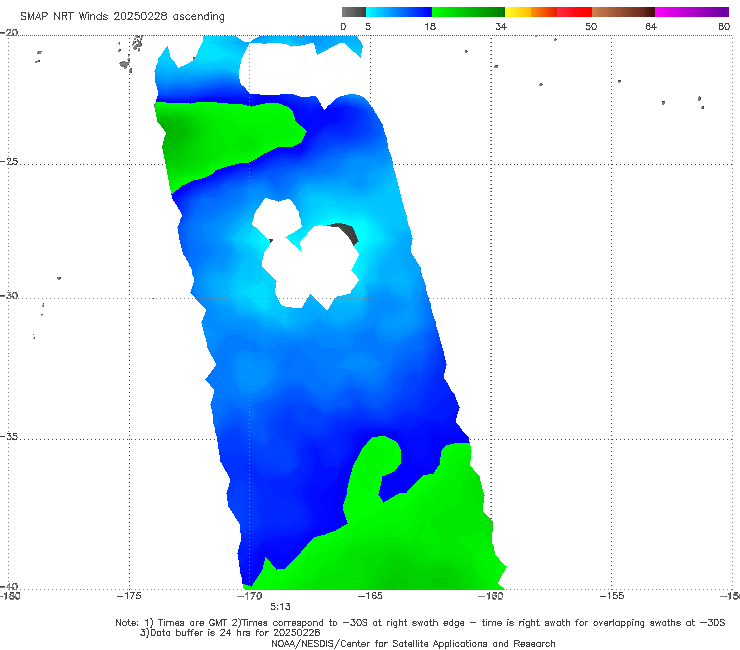The image size is (740, 650).
Task: Click the note line starting 'Note: 1) Times are GMT'
Action: click(420, 623)
